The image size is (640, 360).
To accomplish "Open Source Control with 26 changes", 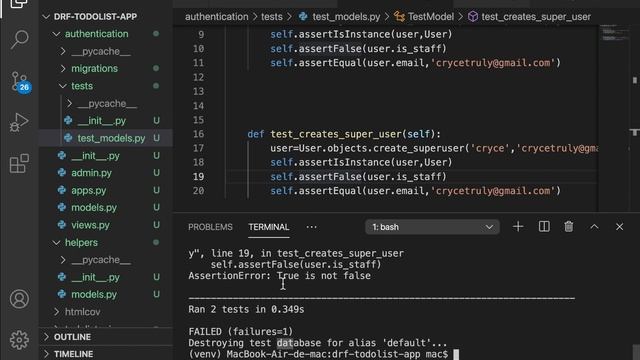I will coord(19,82).
